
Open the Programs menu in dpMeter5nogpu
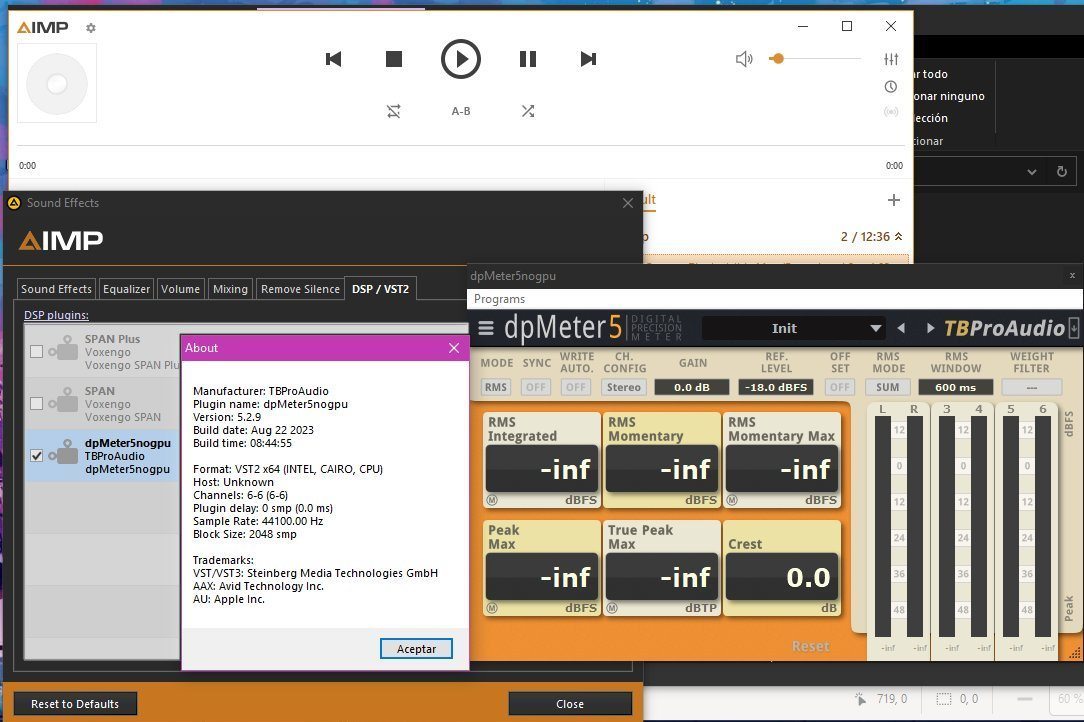(x=499, y=299)
